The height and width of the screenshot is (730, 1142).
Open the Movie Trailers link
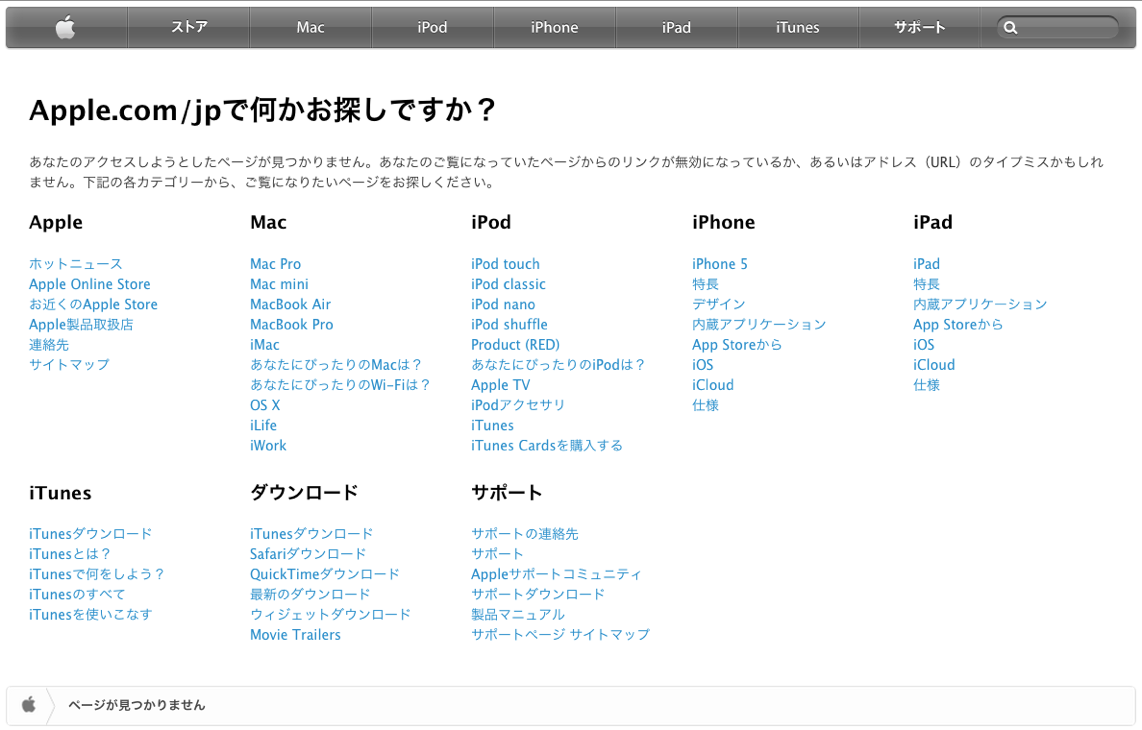295,635
